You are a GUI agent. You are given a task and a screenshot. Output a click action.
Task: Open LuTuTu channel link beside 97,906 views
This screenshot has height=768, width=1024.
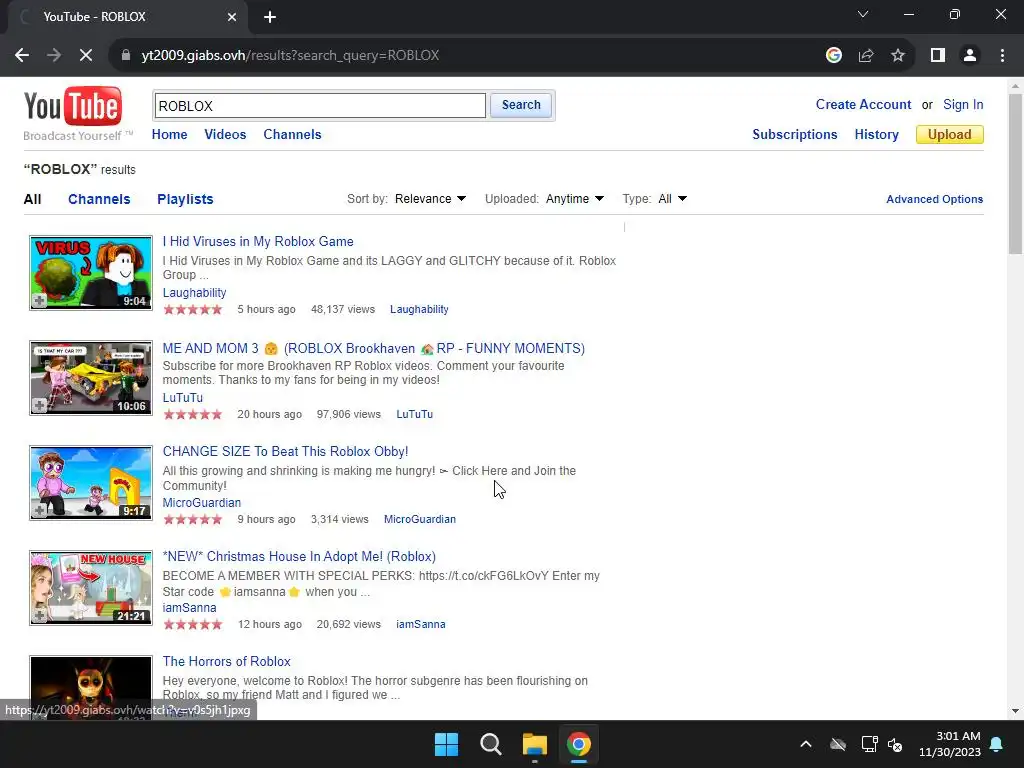[415, 414]
